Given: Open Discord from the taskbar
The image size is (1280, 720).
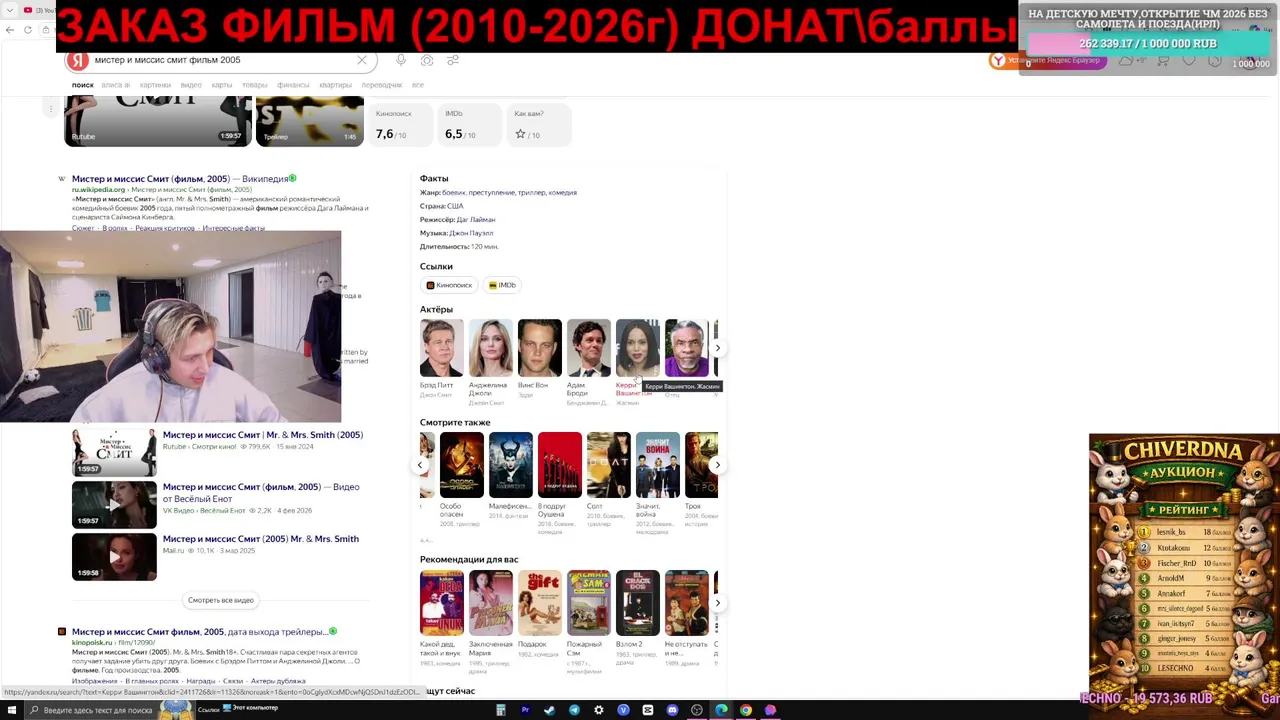Looking at the screenshot, I should click(x=672, y=710).
